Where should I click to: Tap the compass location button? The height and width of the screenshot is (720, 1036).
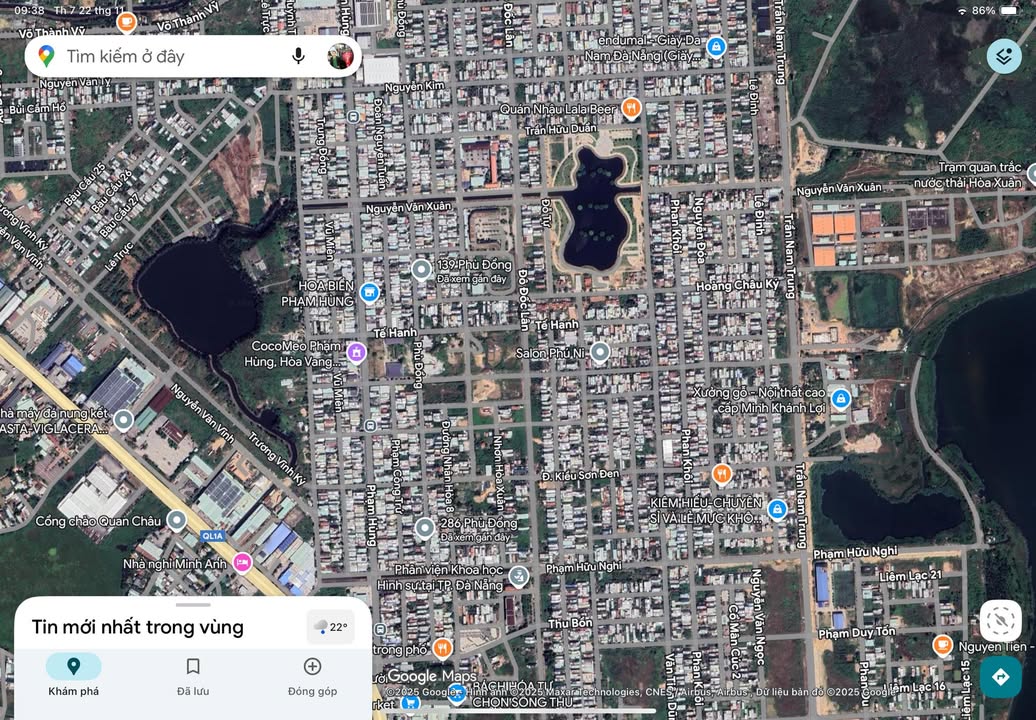999,622
